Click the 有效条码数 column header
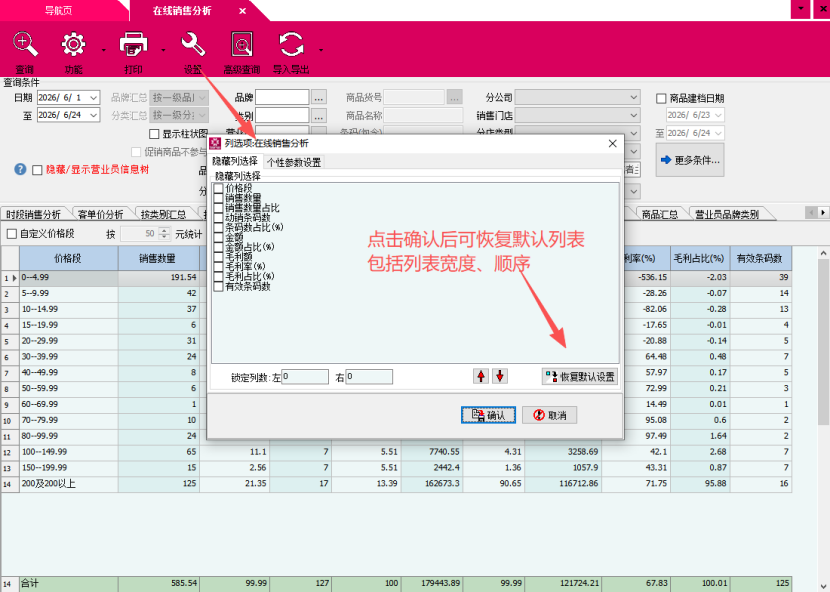 760,258
